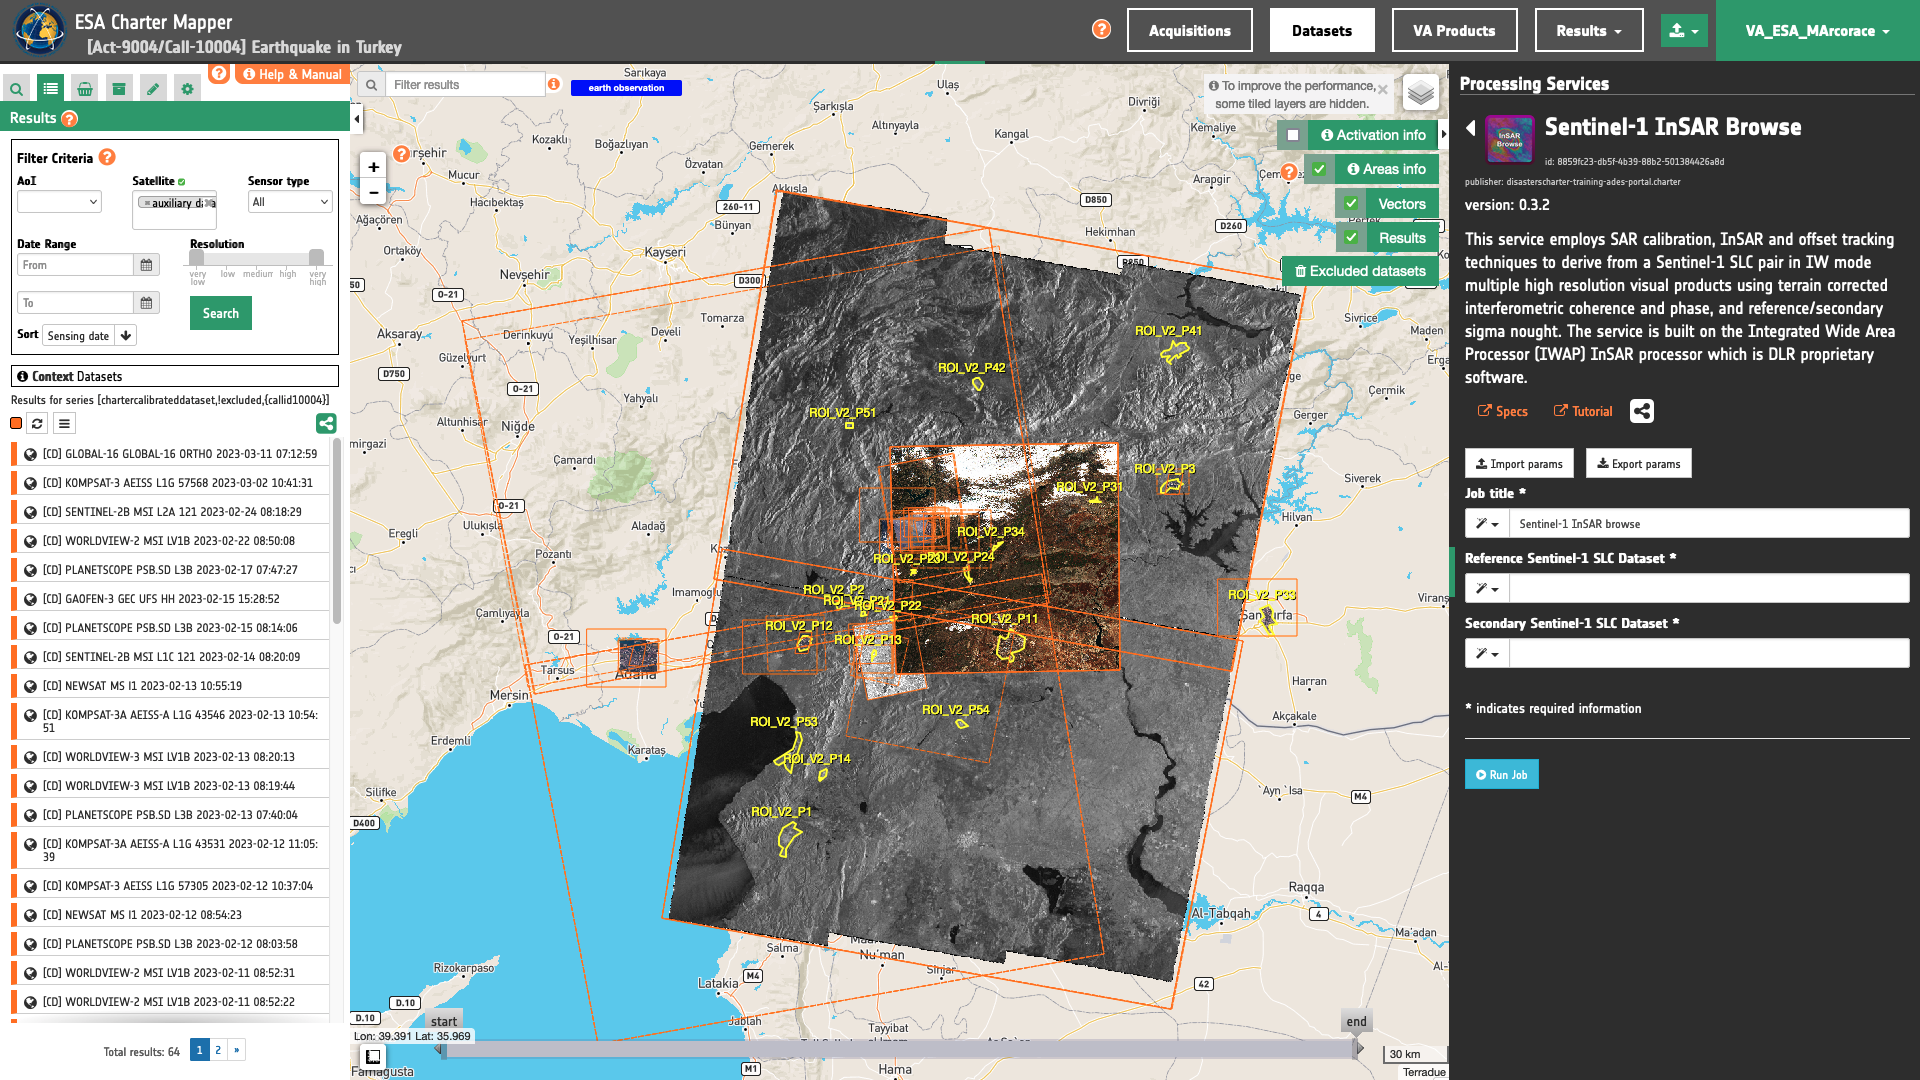The height and width of the screenshot is (1080, 1920).
Task: Share the results with green share icon
Action: tap(326, 424)
